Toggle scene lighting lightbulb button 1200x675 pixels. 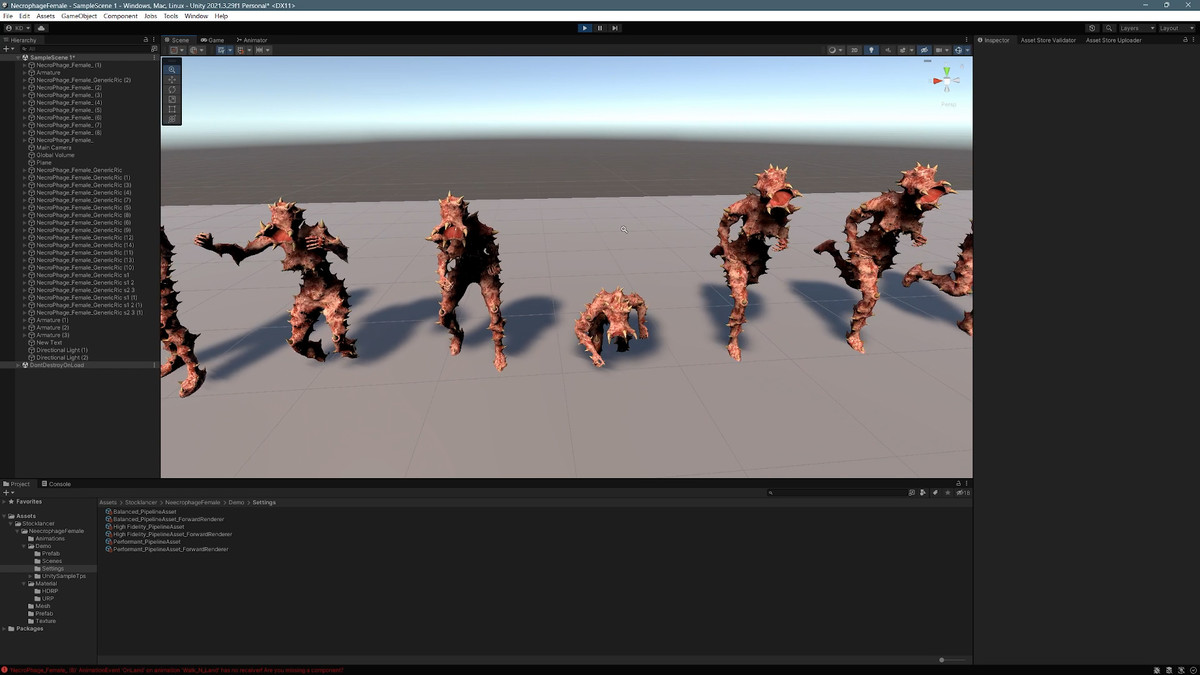tap(871, 50)
